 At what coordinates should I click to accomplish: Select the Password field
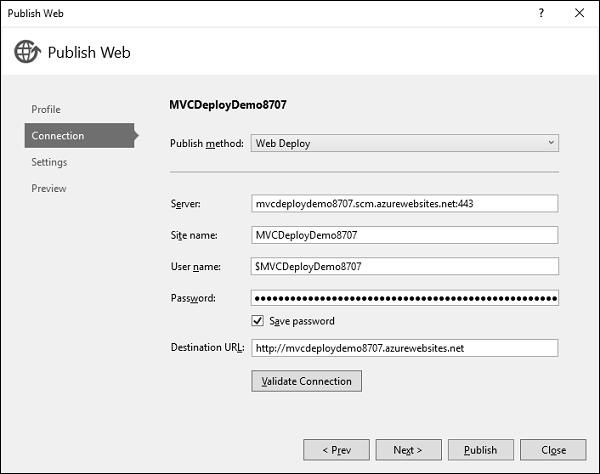405,298
